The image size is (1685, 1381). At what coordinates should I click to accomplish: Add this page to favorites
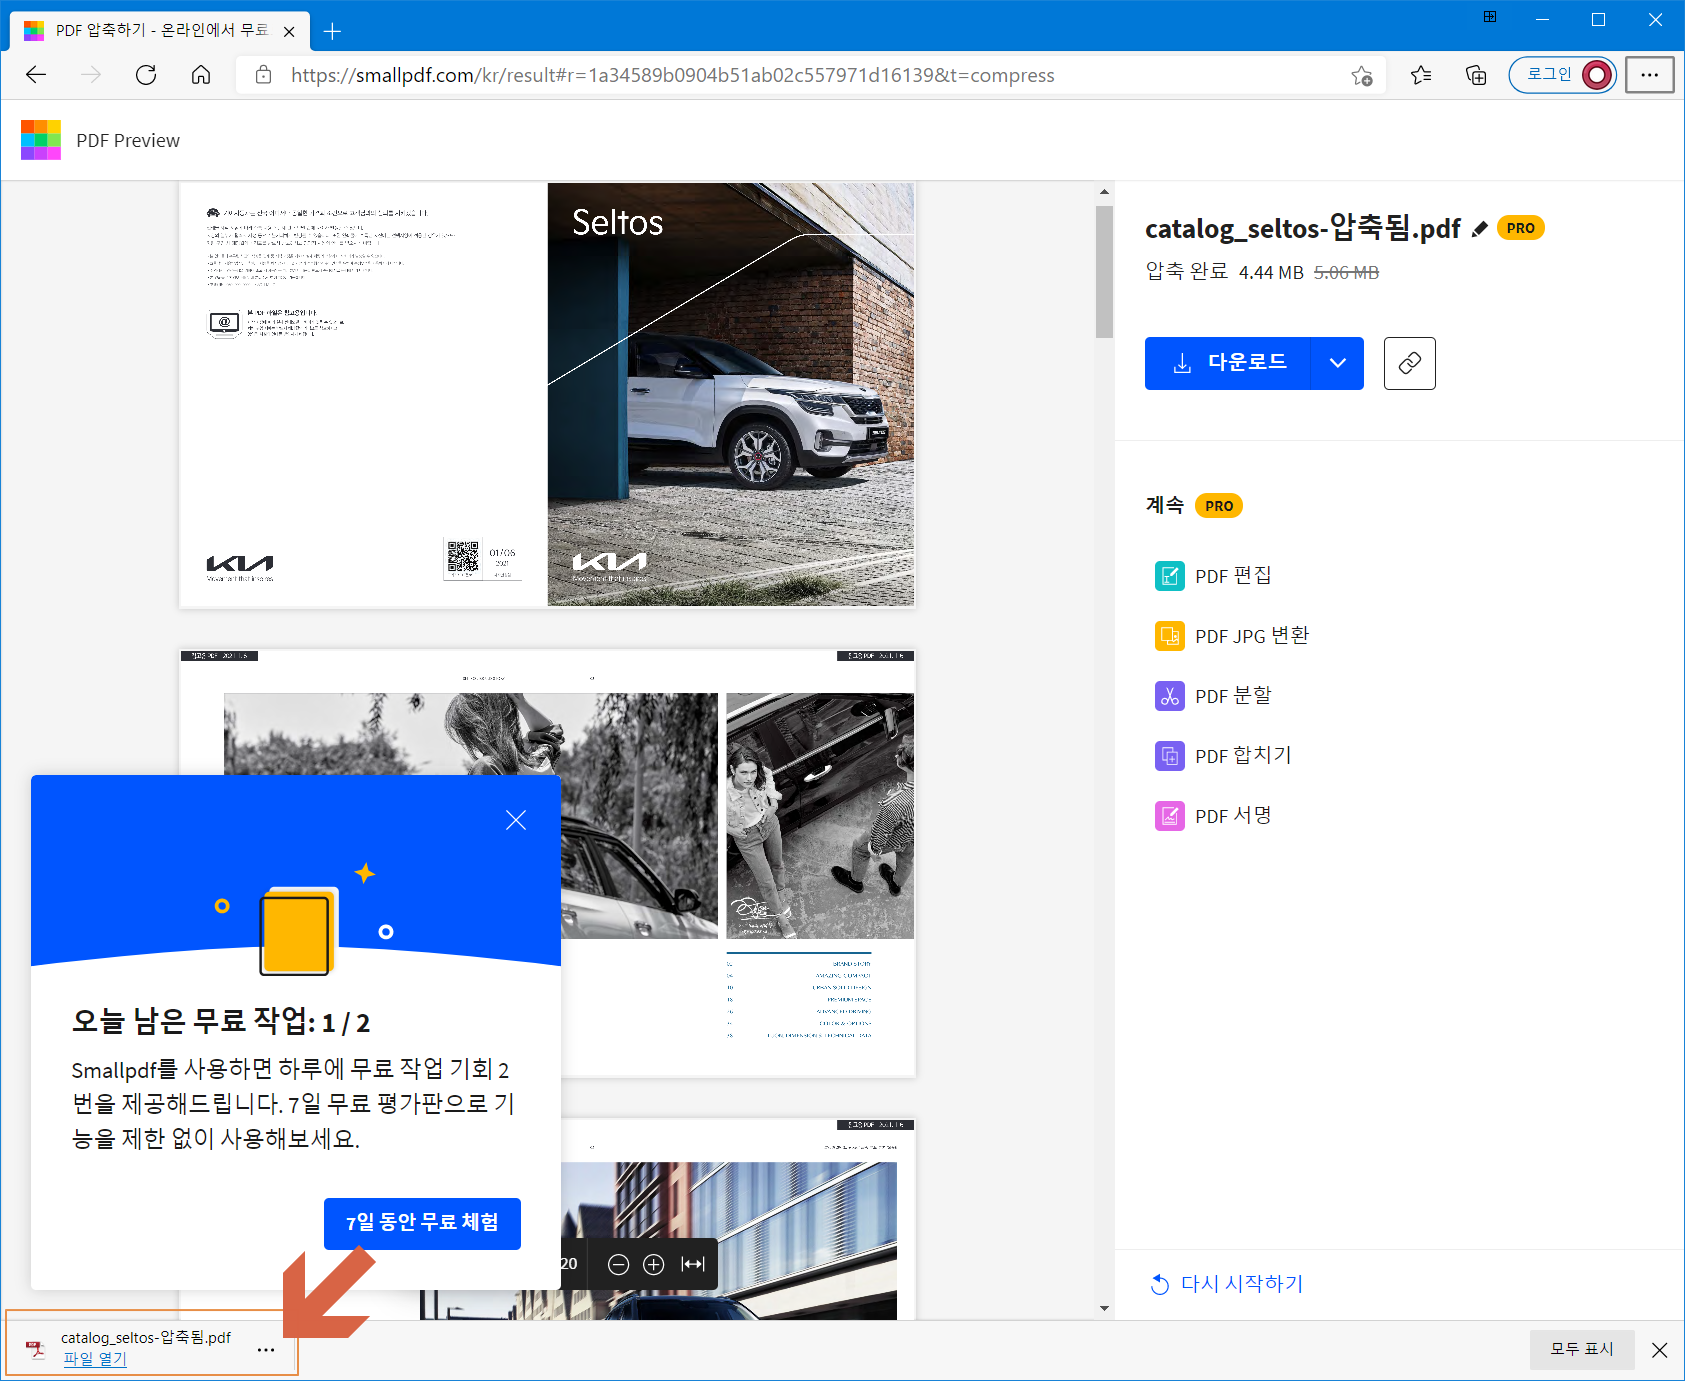pyautogui.click(x=1361, y=75)
